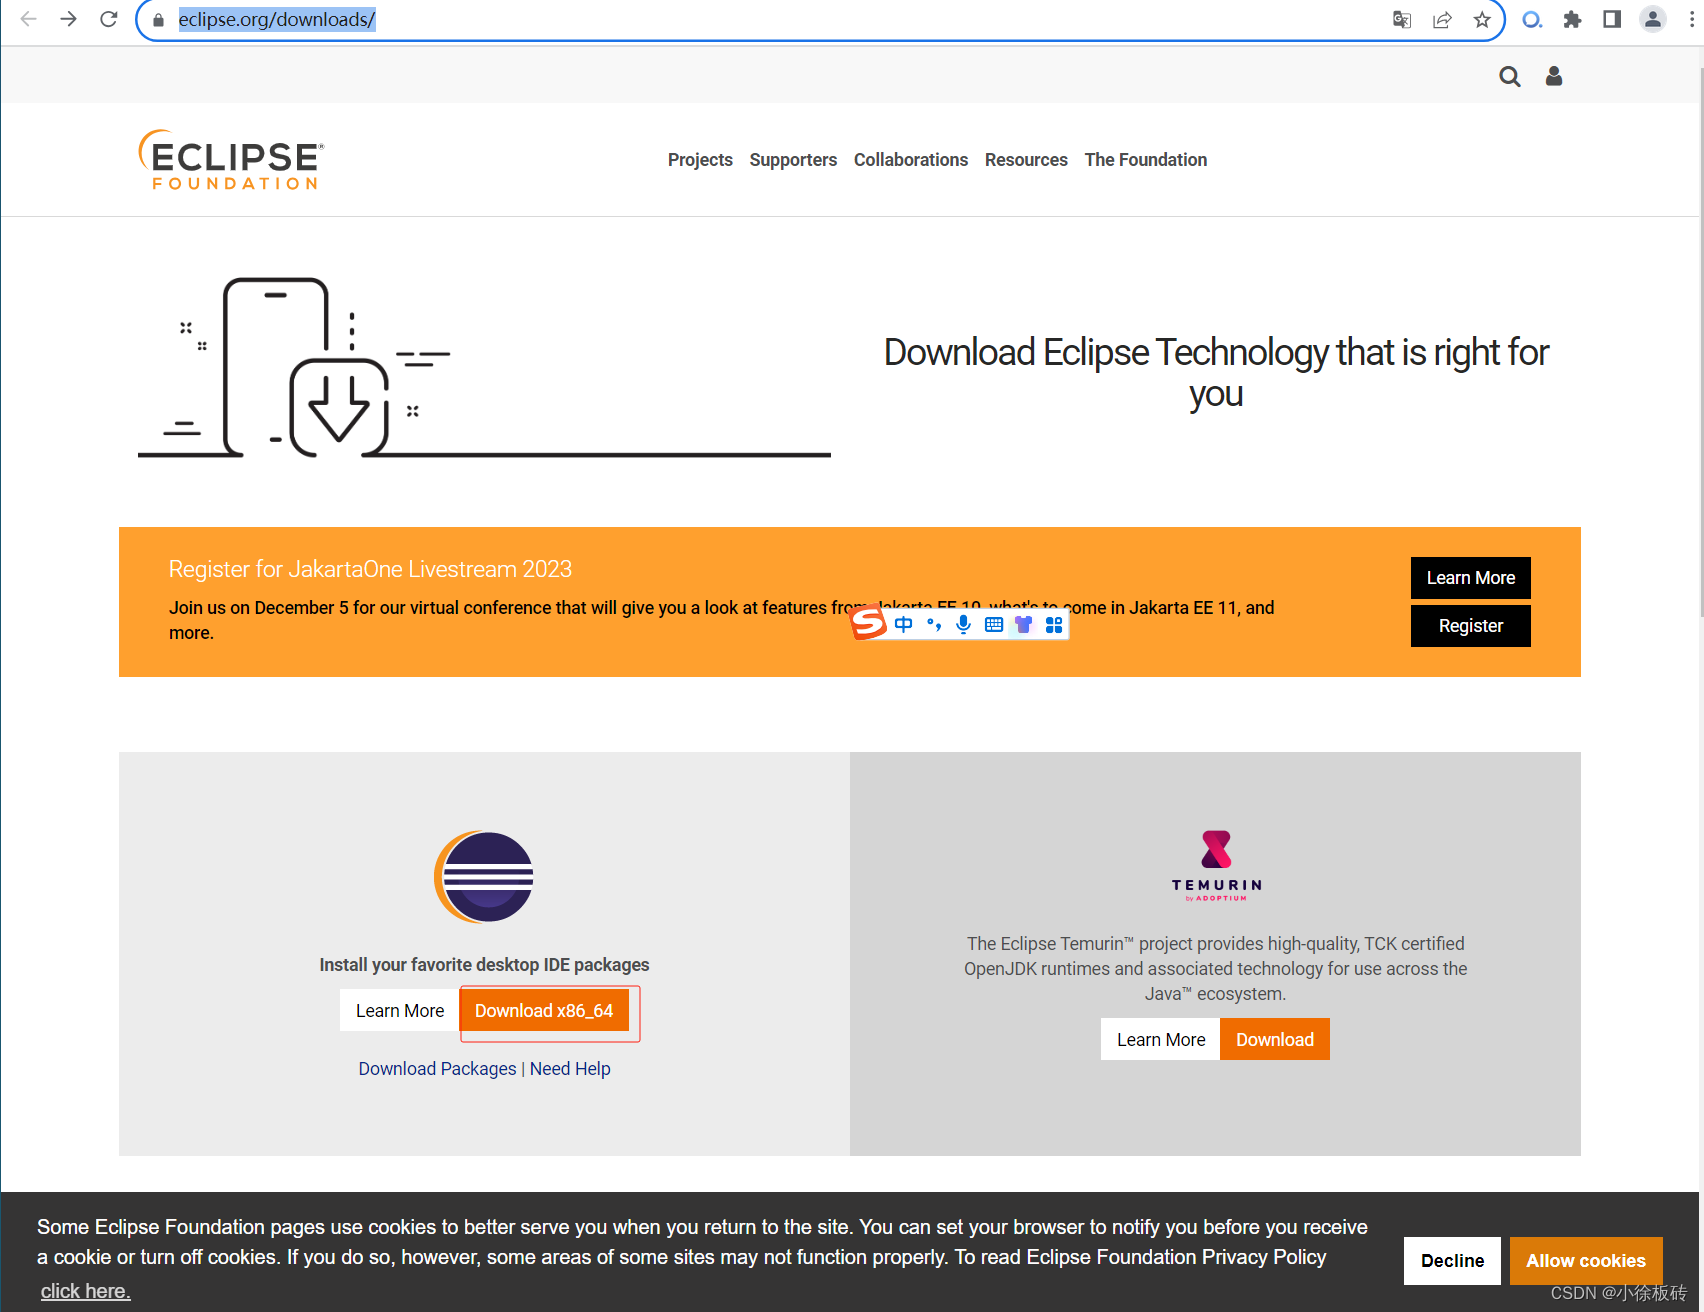Bookmark the page with the star icon
This screenshot has width=1704, height=1312.
(1482, 19)
